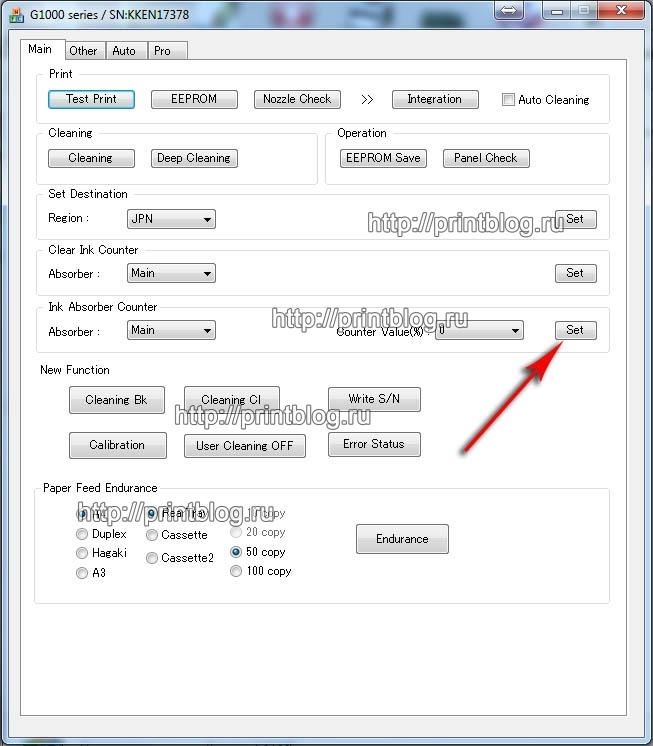The image size is (653, 746).
Task: Expand the Clear Ink Counter Absorber dropdown
Action: [171, 273]
